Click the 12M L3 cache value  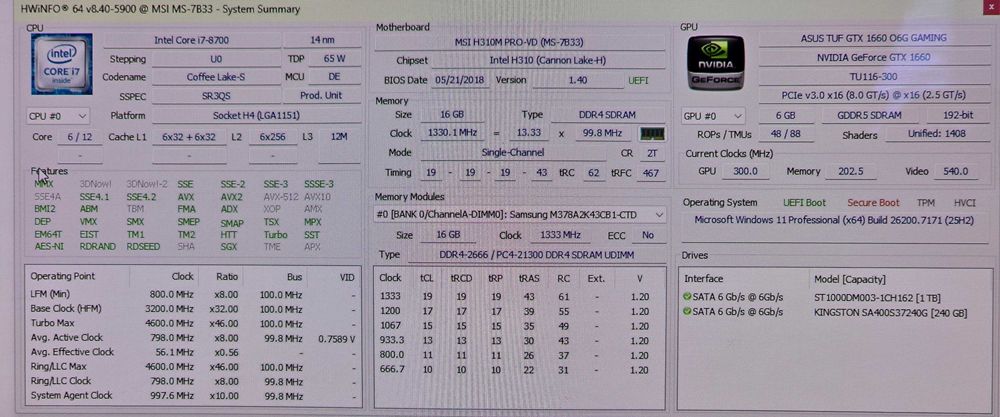coord(339,137)
